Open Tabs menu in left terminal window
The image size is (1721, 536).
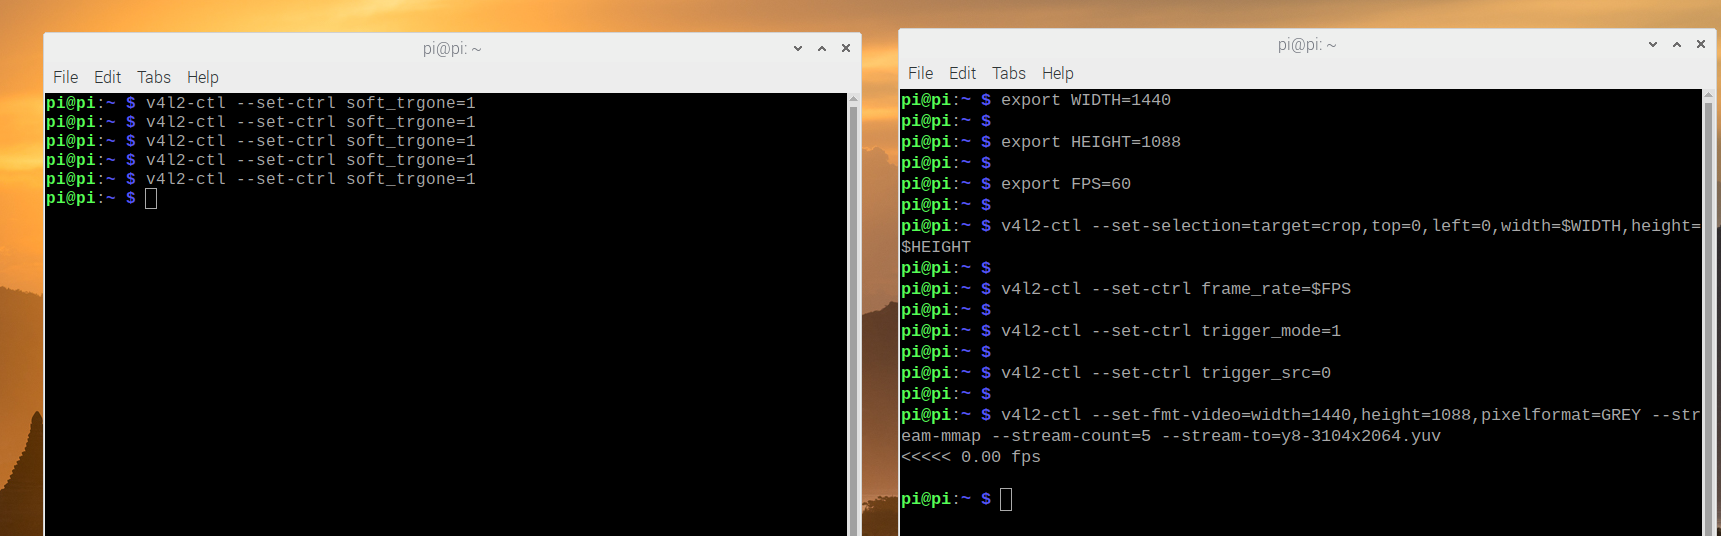[x=154, y=77]
